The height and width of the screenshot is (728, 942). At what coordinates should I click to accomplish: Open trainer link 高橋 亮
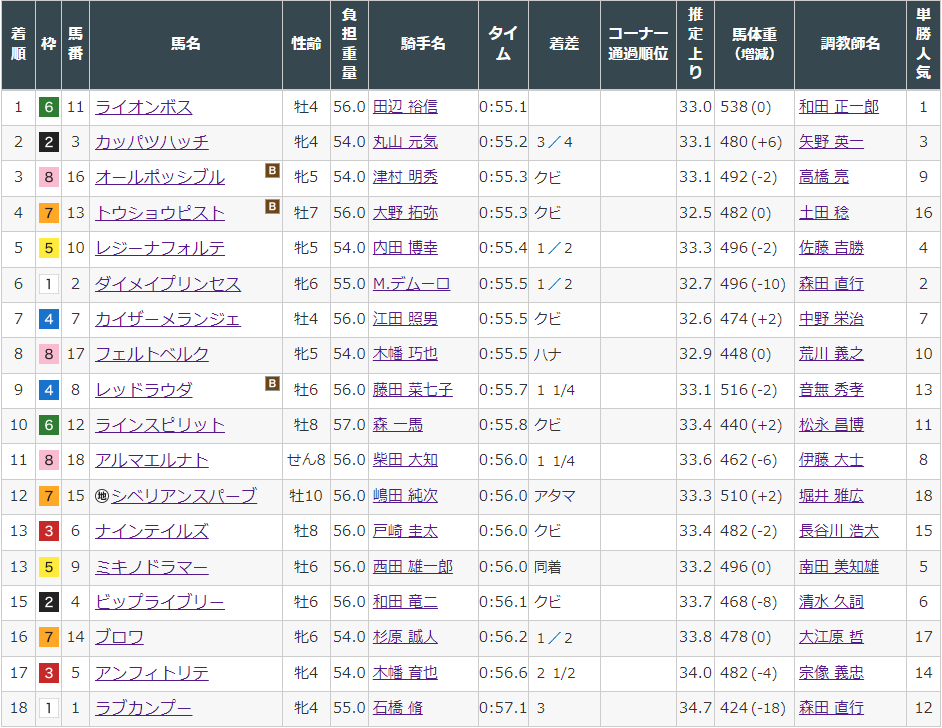824,177
